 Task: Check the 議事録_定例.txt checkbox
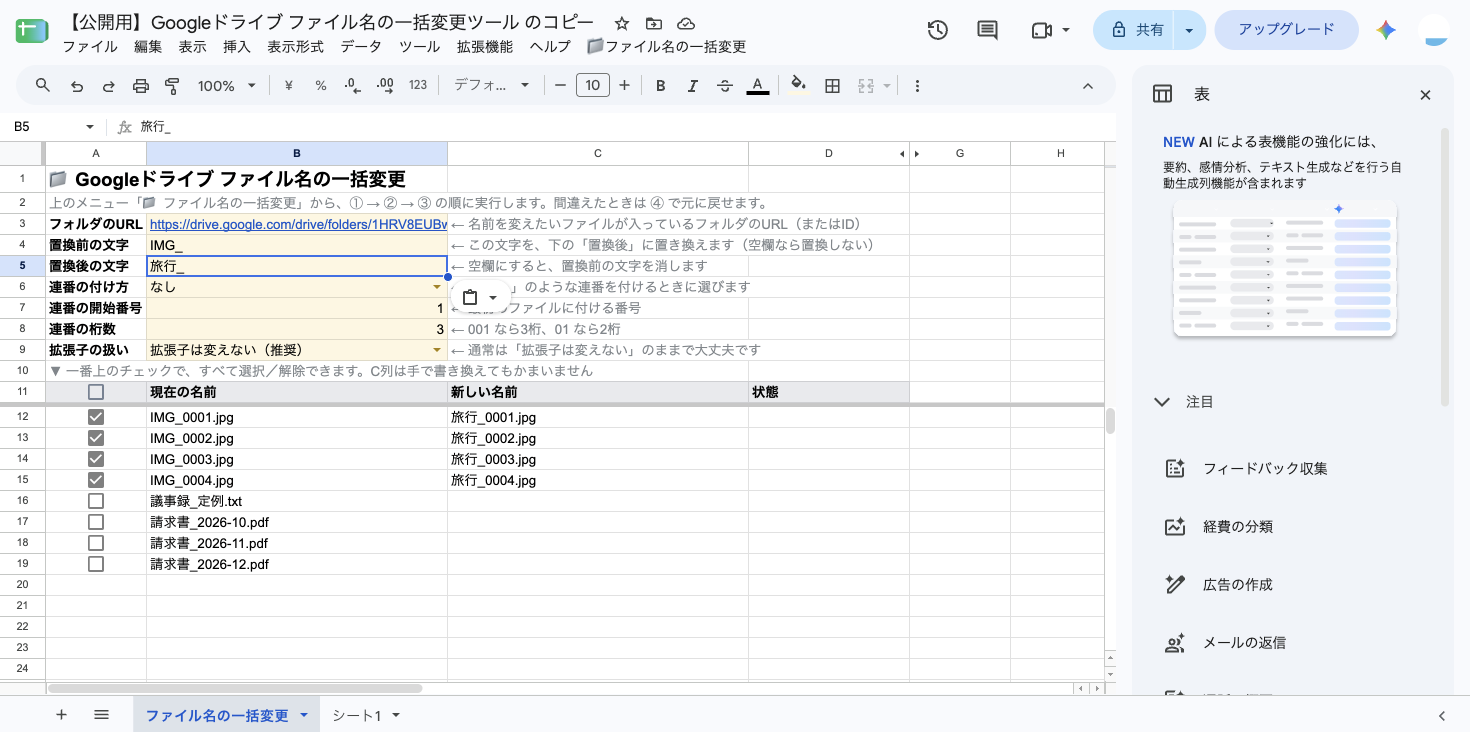(x=96, y=501)
